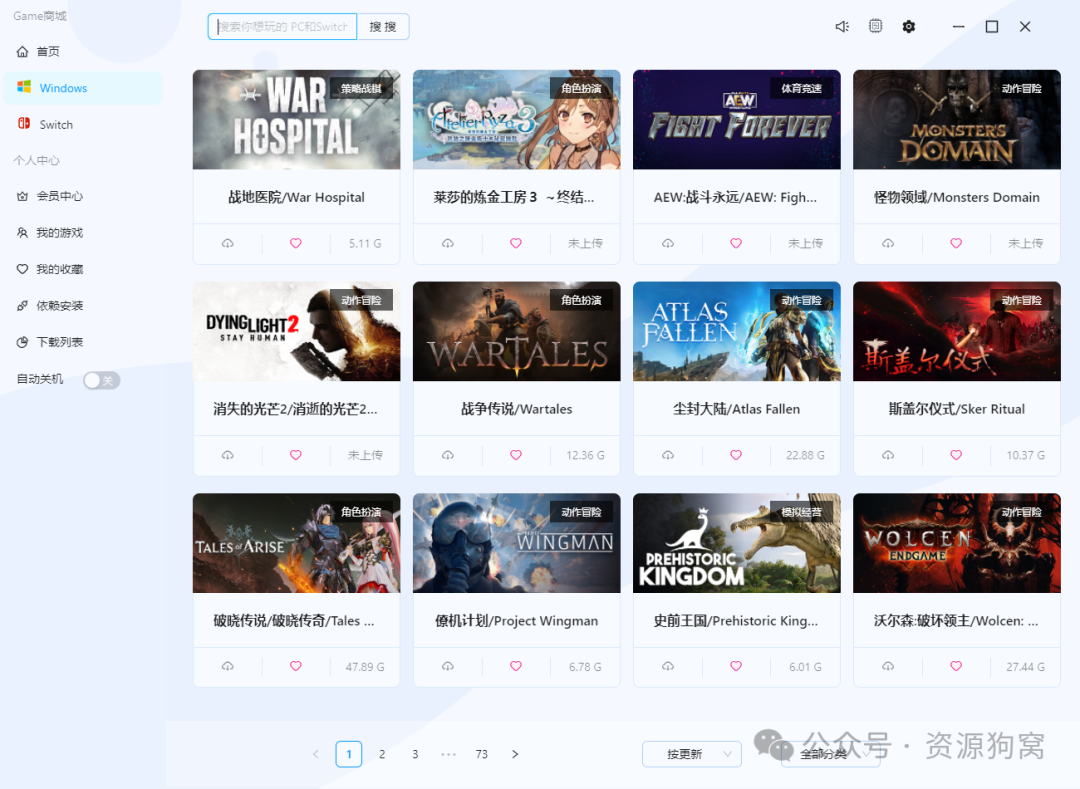Viewport: 1080px width, 789px height.
Task: Click the 27.44 G size on Wolcen
Action: point(1025,666)
